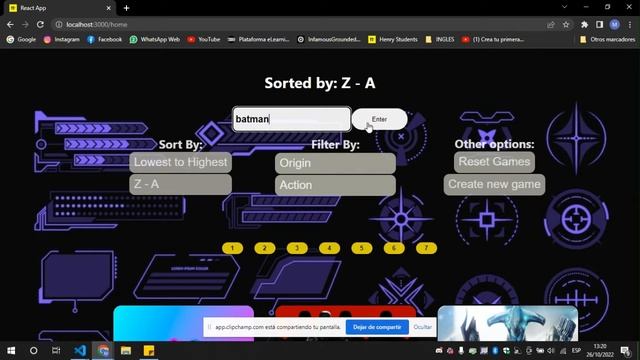Open the Windows Start menu

pos(11,351)
